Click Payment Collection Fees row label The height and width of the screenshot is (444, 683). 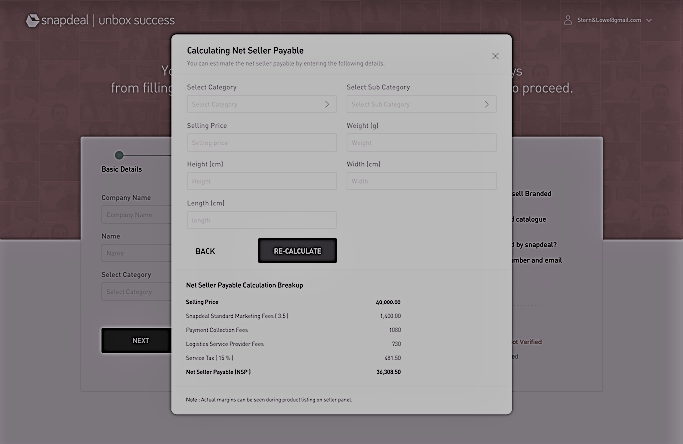pyautogui.click(x=216, y=330)
